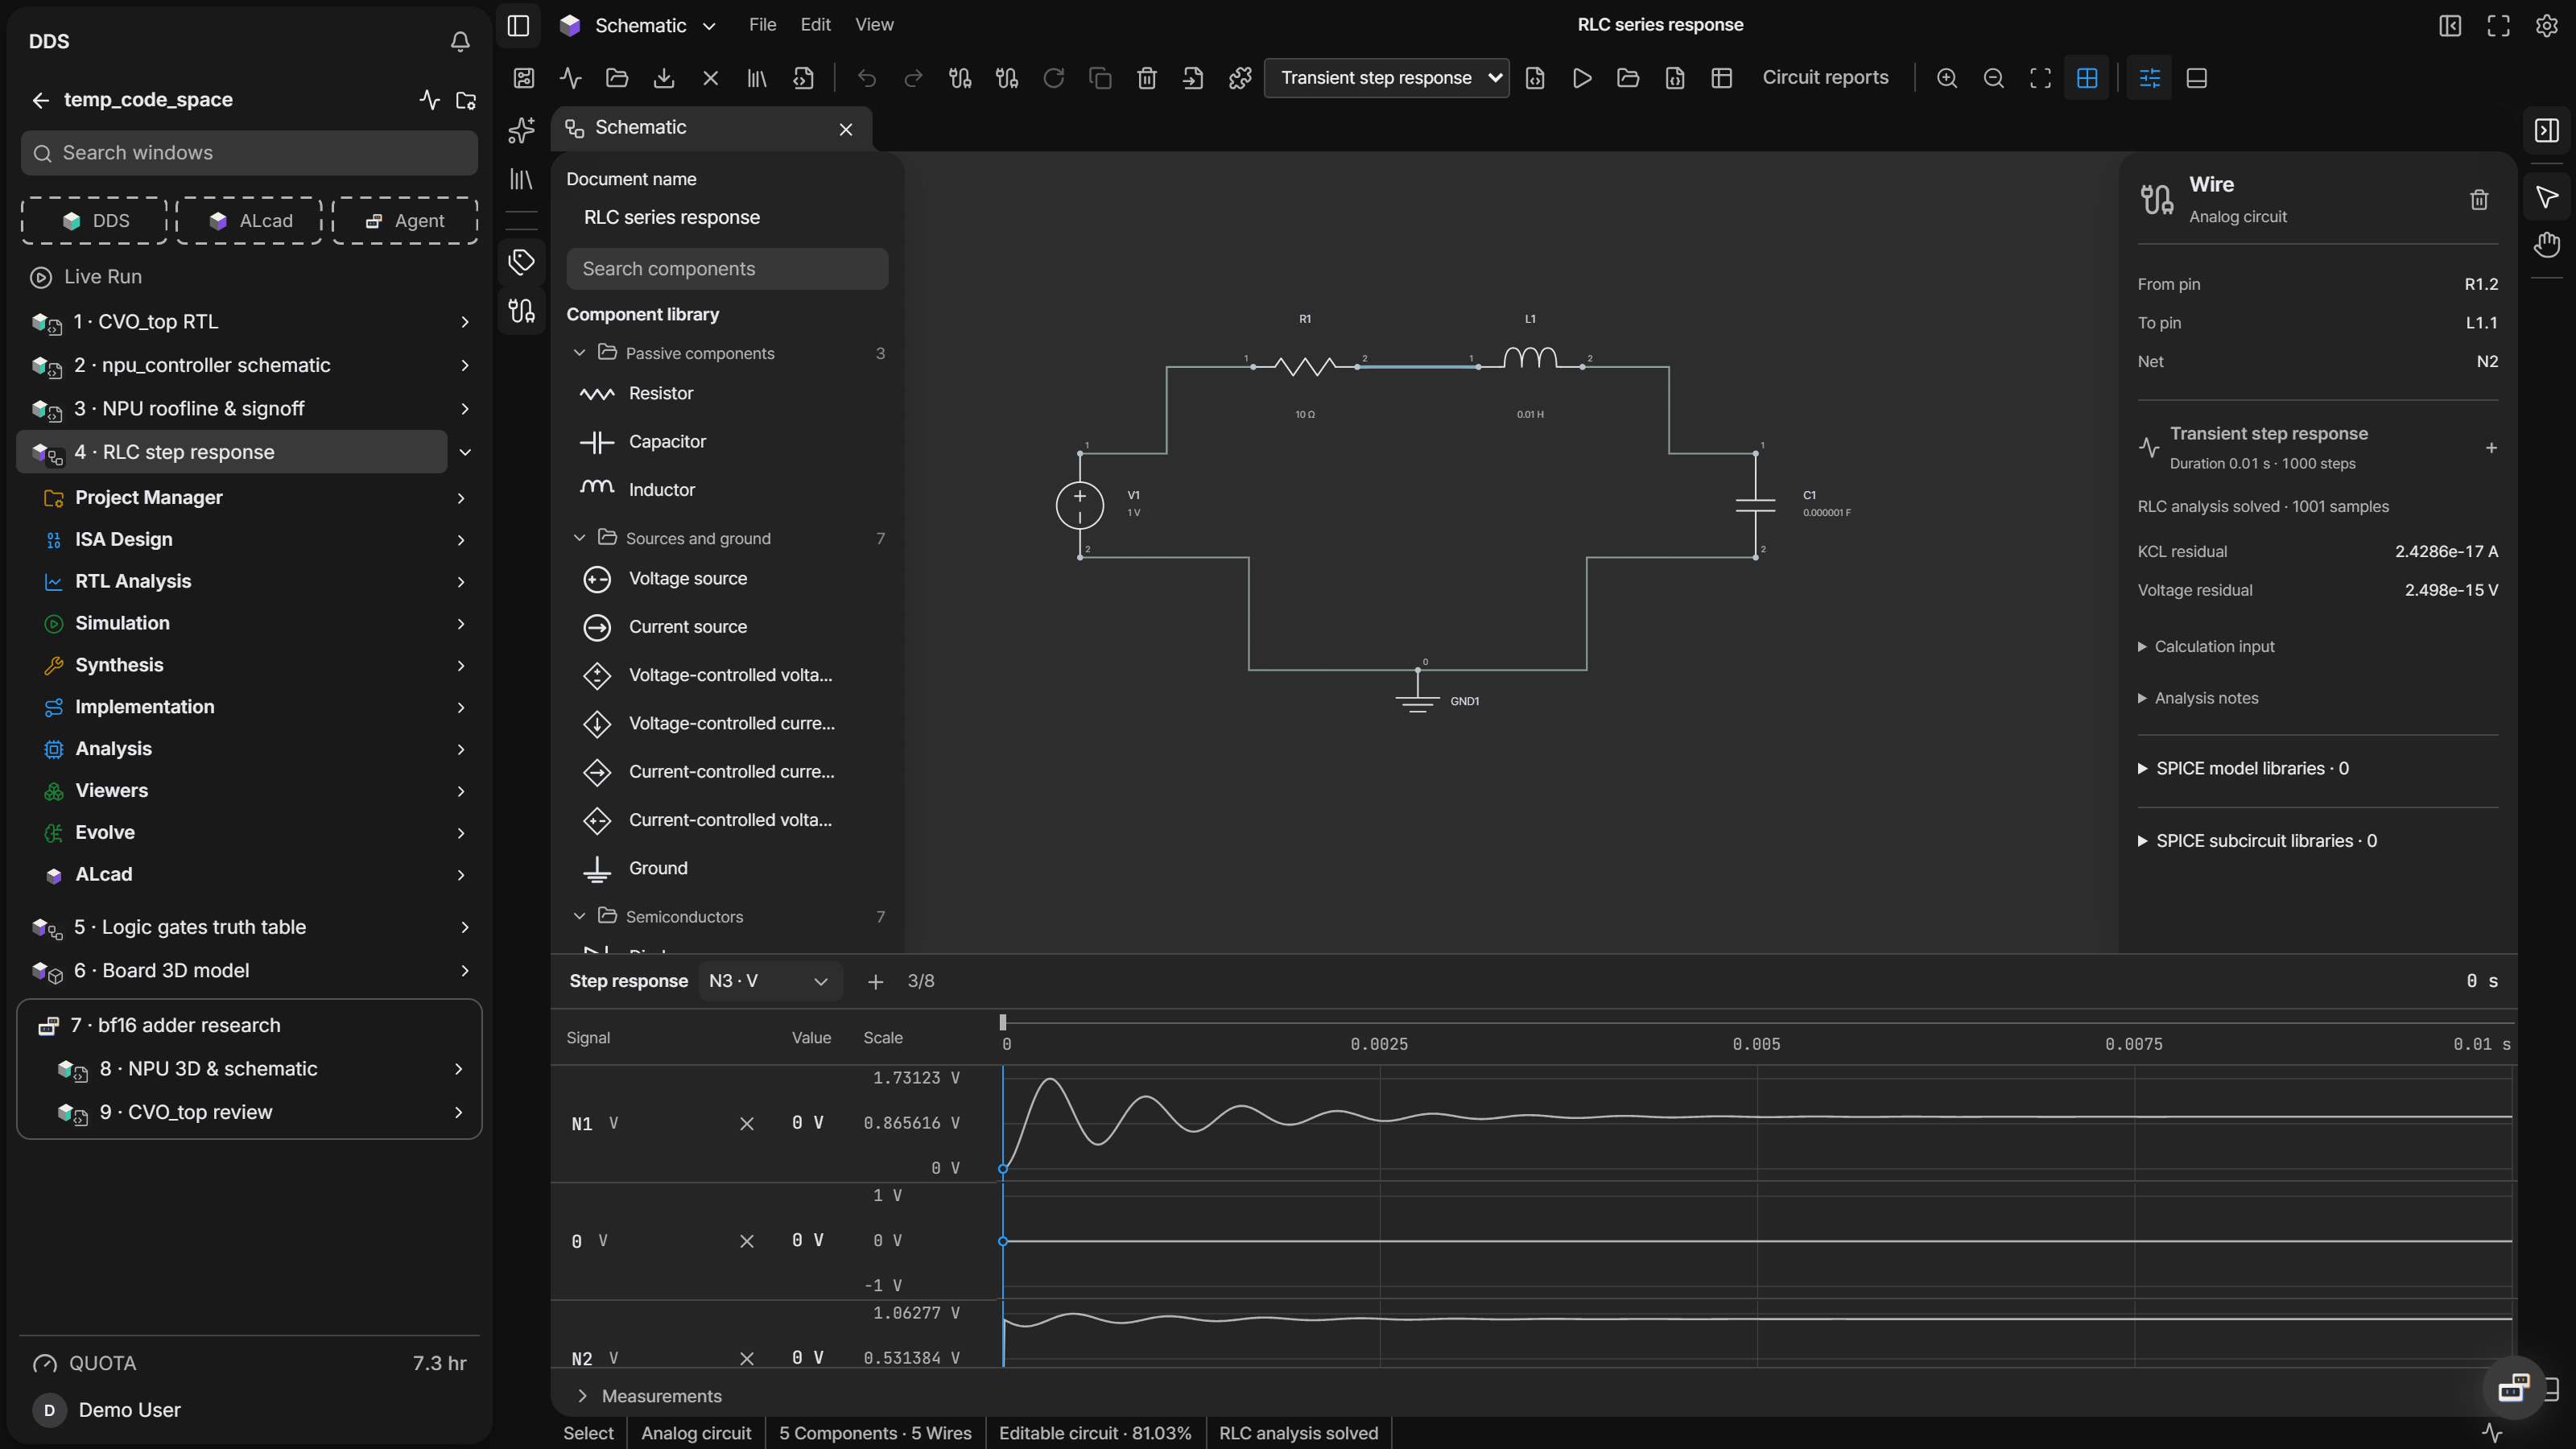Run the simulation with the play icon
This screenshot has width=2576, height=1449.
(1581, 78)
